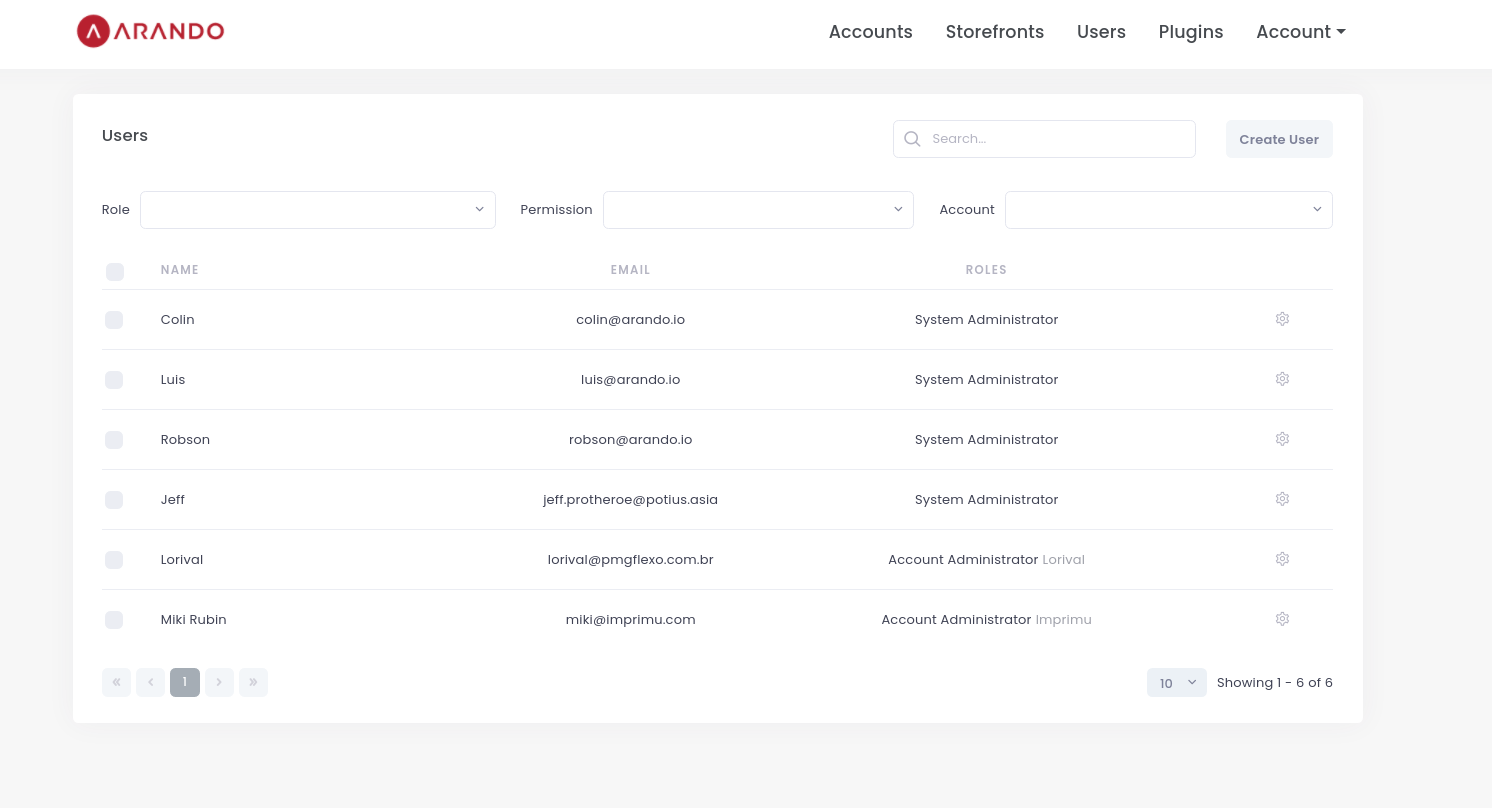Click the Create User button
Screen dimensions: 1492x808
click(x=1278, y=139)
